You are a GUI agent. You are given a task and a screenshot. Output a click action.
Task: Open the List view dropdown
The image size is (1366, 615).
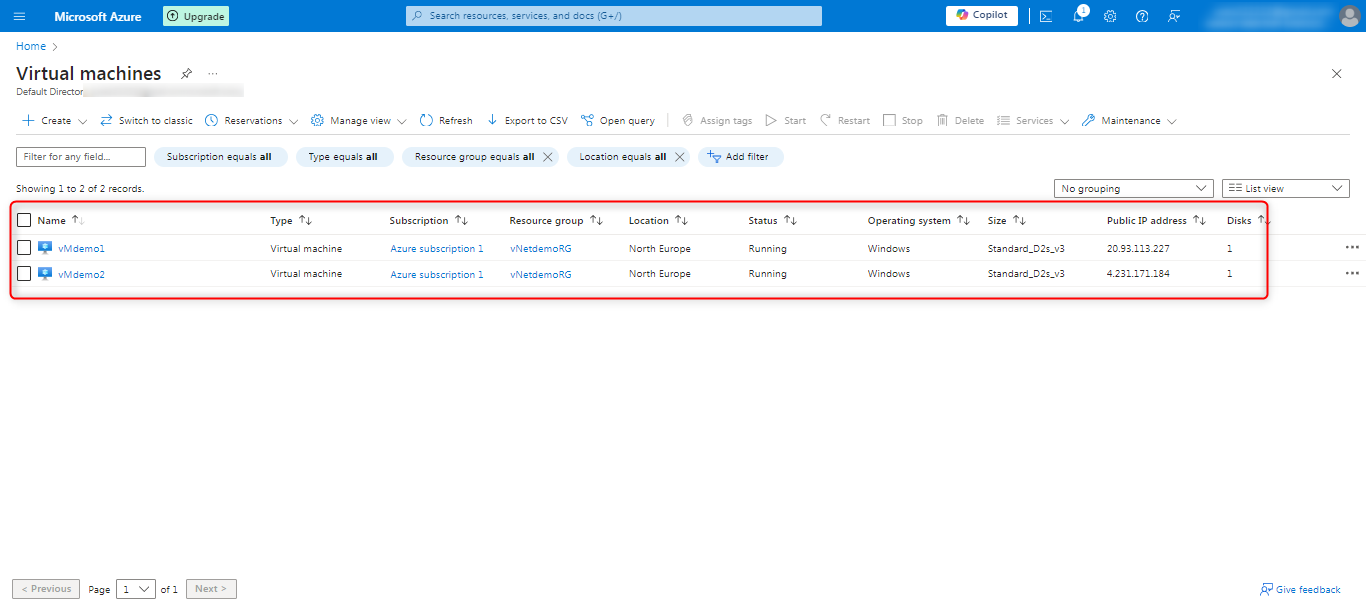(x=1286, y=188)
